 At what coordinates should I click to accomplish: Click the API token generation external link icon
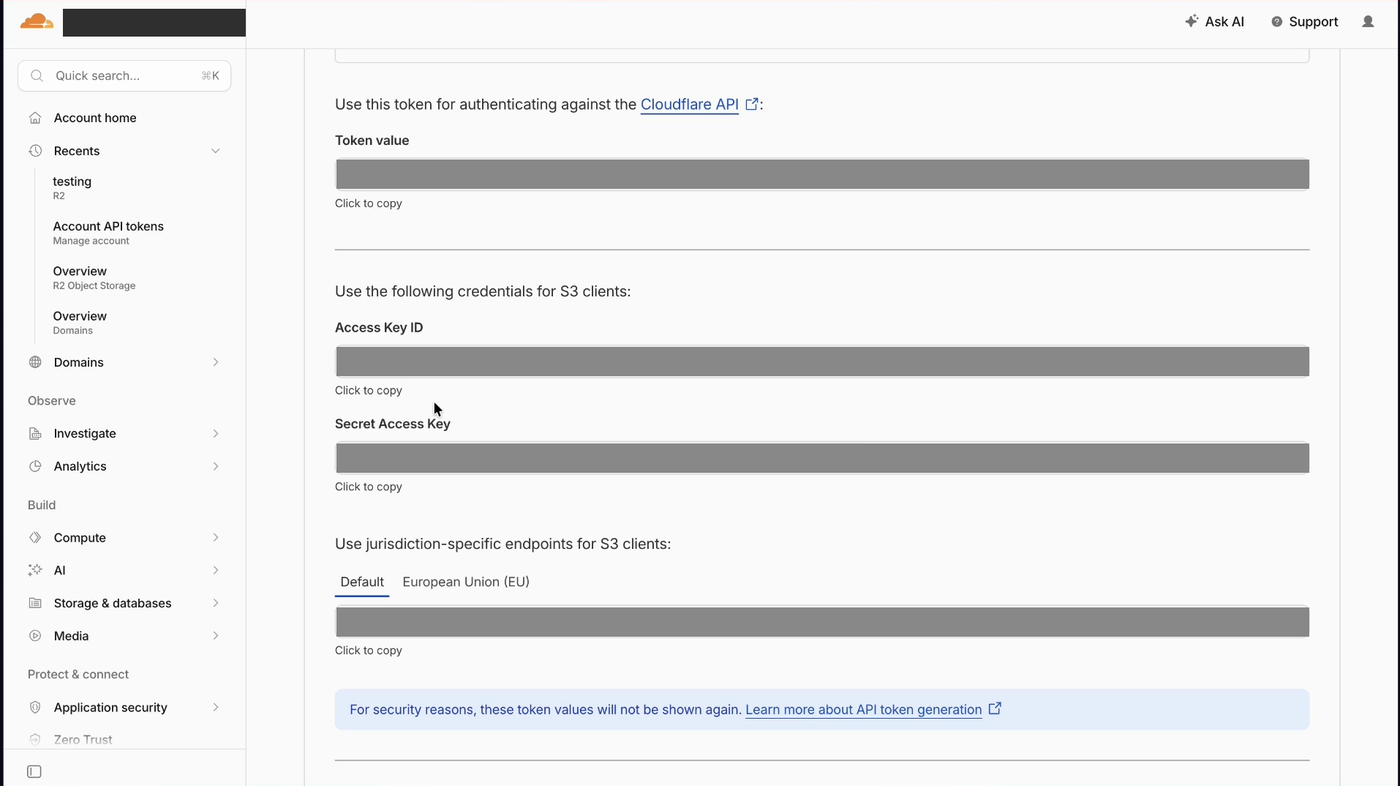click(x=995, y=708)
